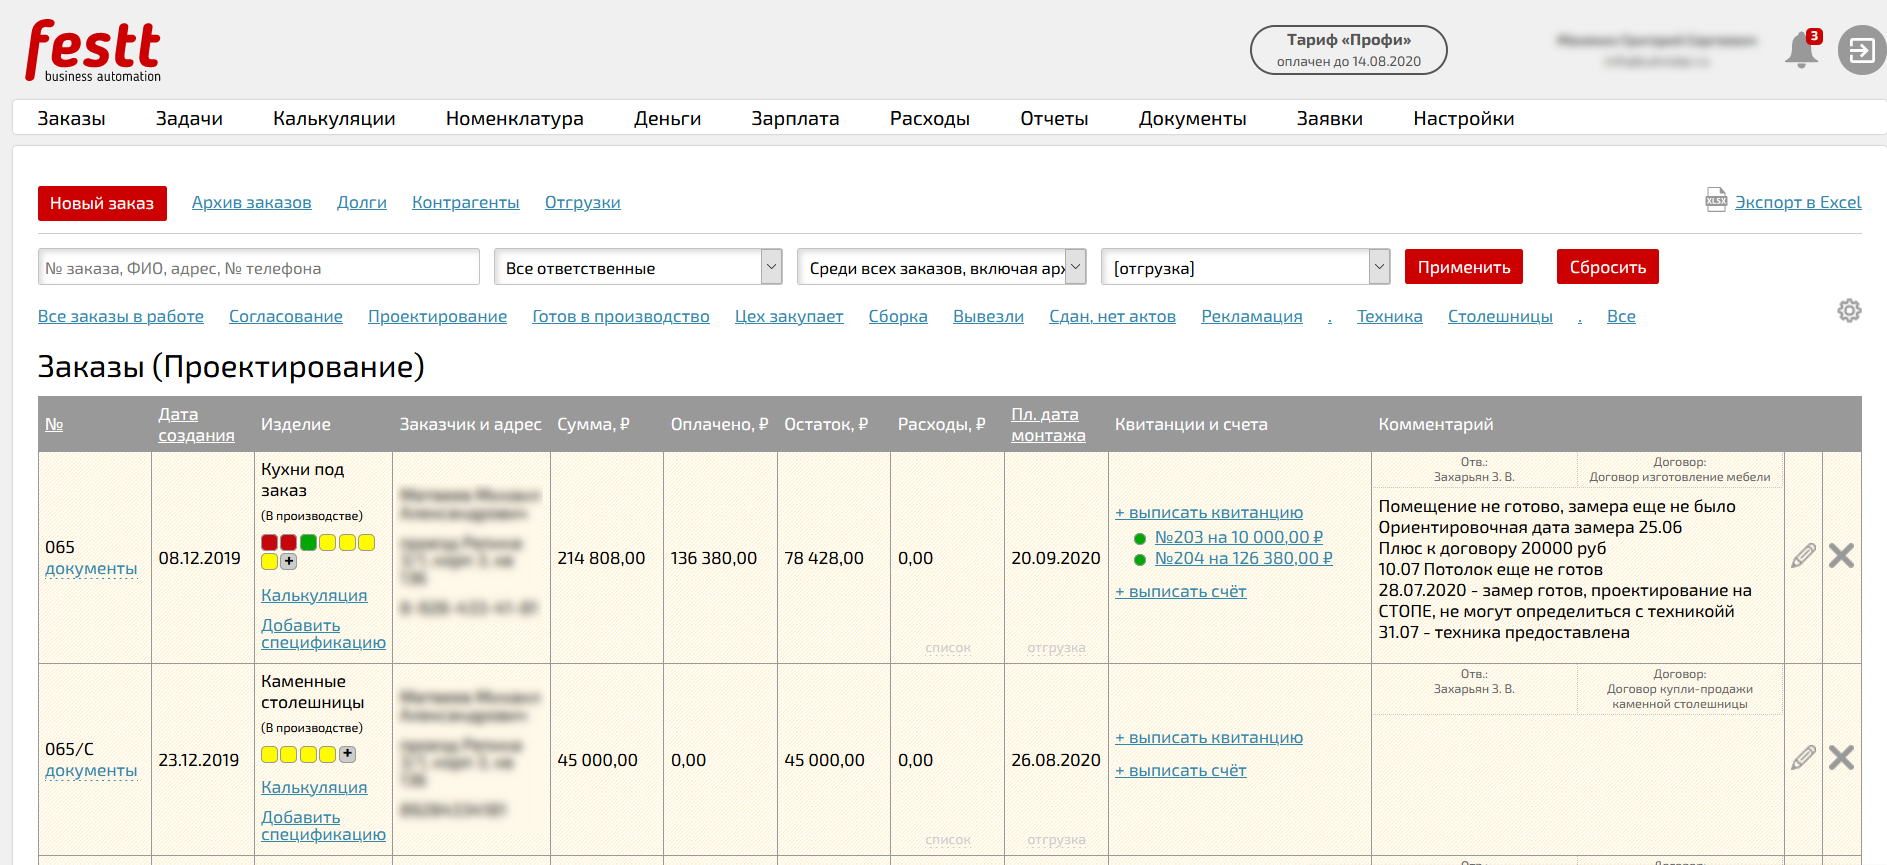Open the Долги link
Viewport: 1887px width, 865px height.
coord(362,202)
